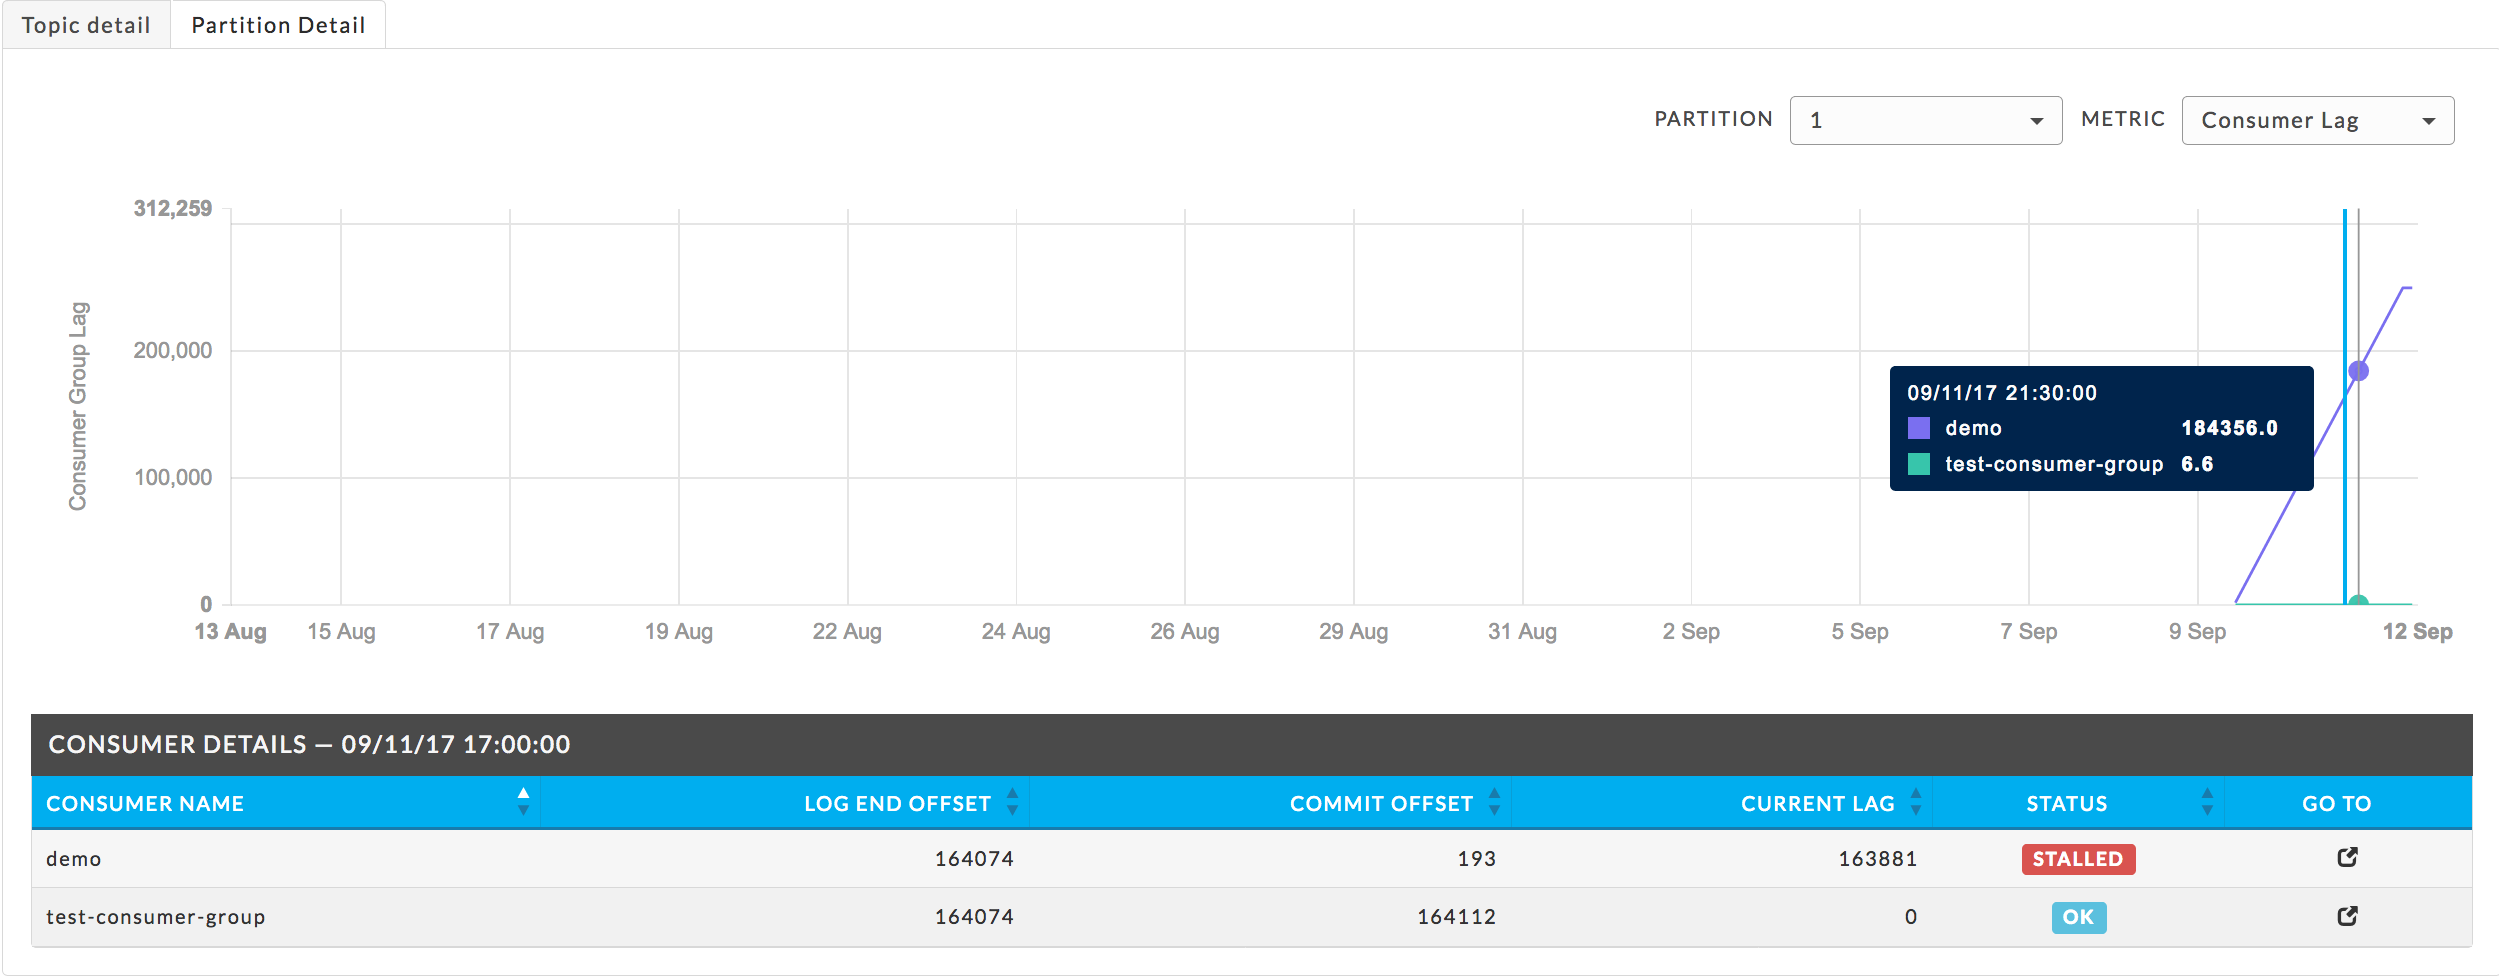Open the Partition dropdown
The height and width of the screenshot is (978, 2499).
click(1925, 120)
